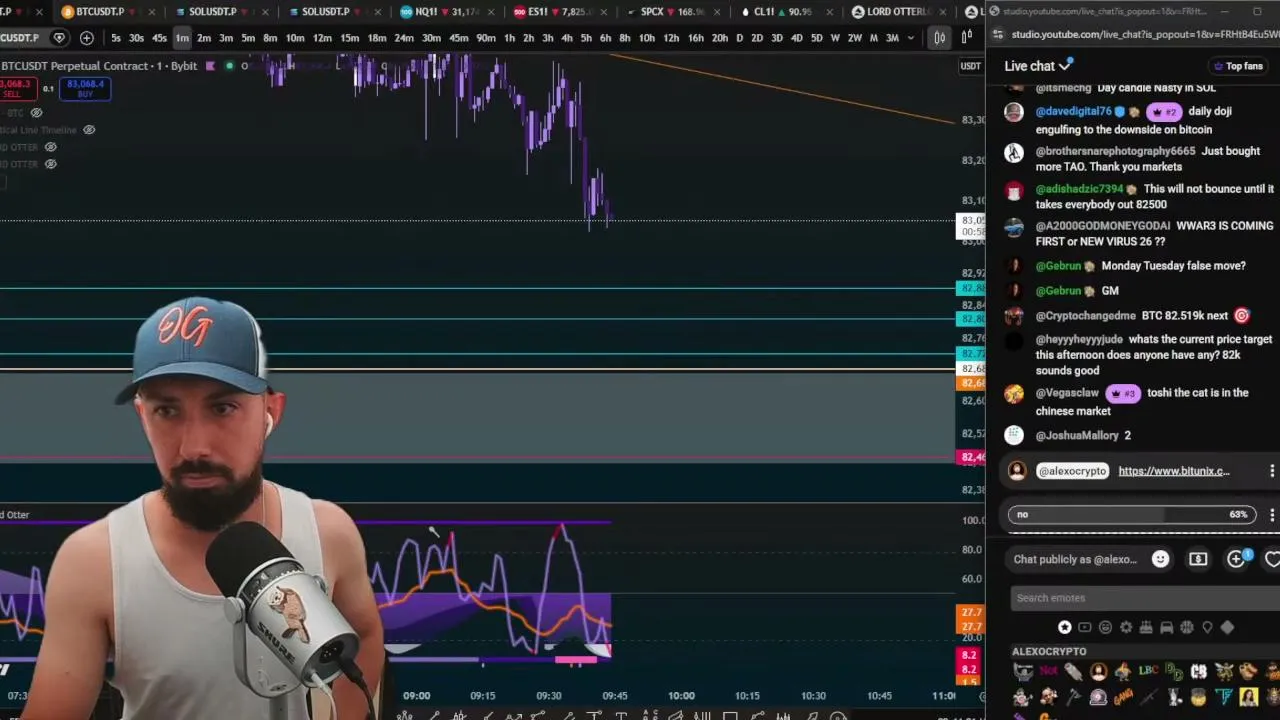The width and height of the screenshot is (1280, 720).
Task: Select the gear-shaped emote category
Action: point(1126,627)
